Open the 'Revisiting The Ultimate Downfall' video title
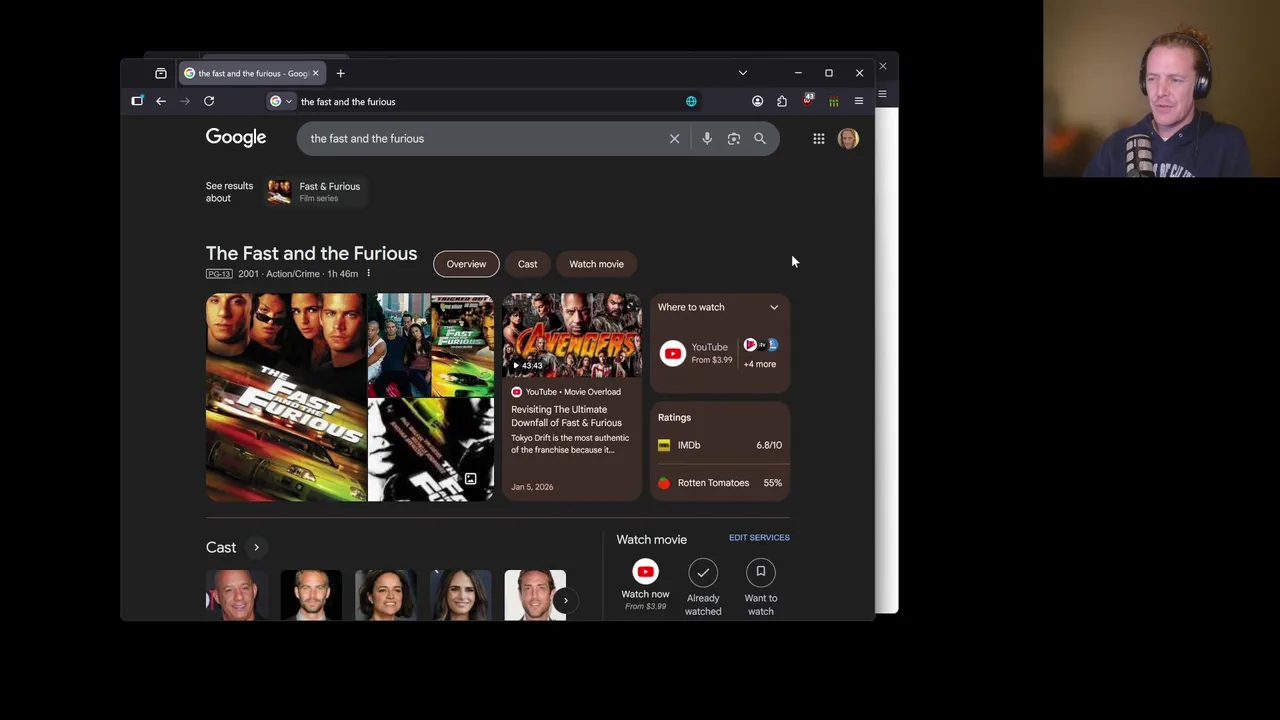 coord(566,416)
